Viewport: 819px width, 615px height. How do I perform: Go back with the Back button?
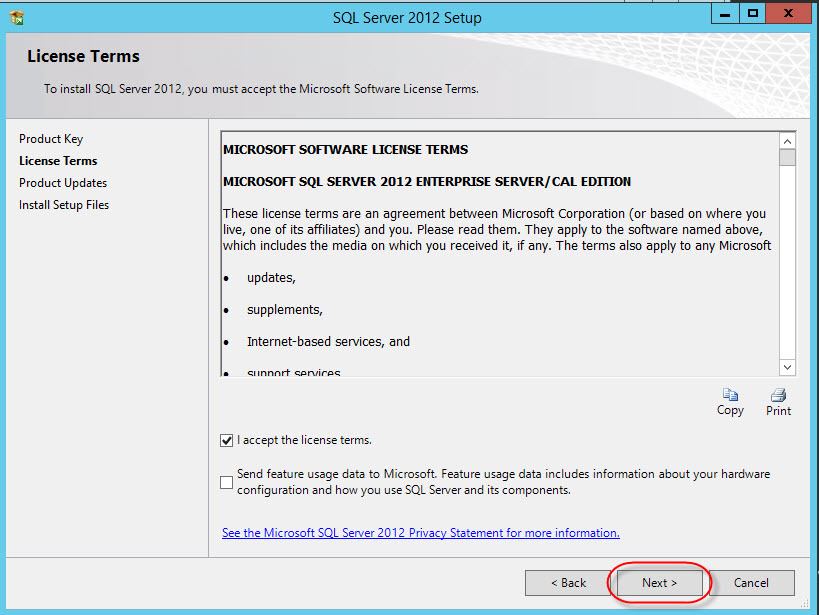[567, 582]
